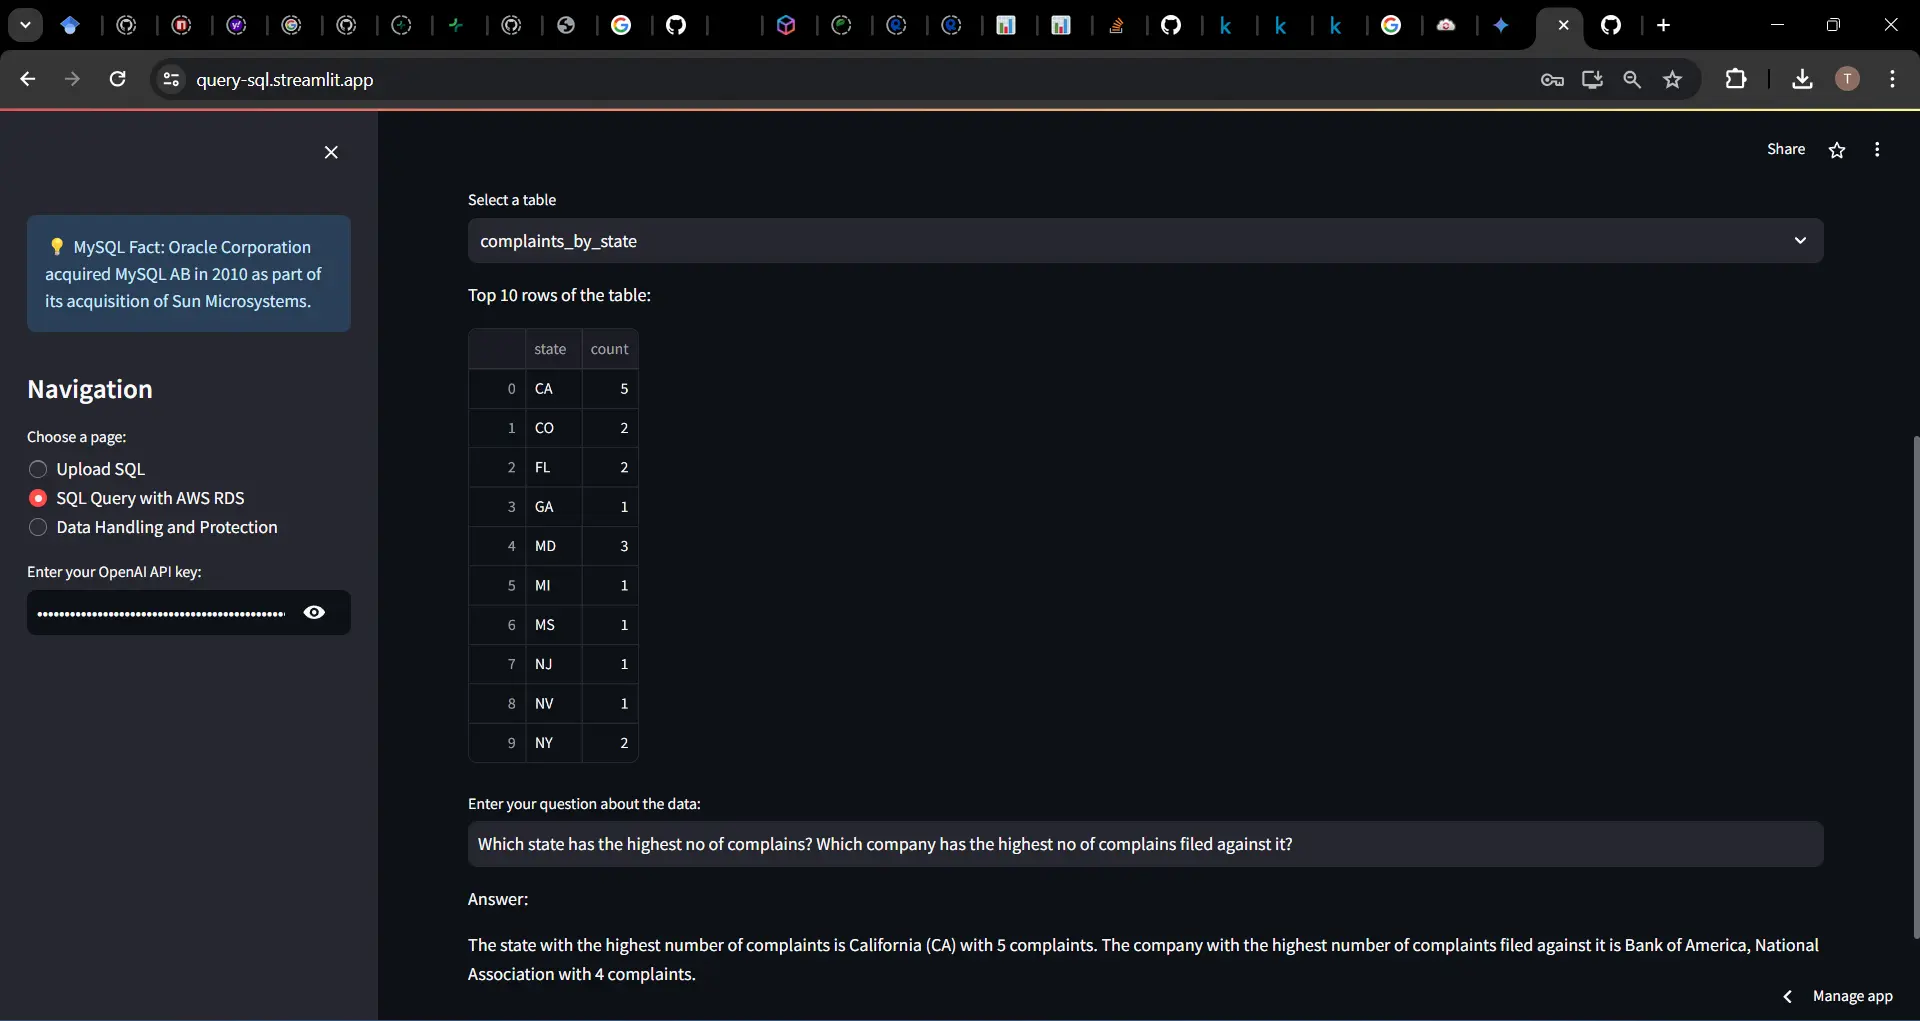Close the active Streamlit browser tab

point(1563,25)
